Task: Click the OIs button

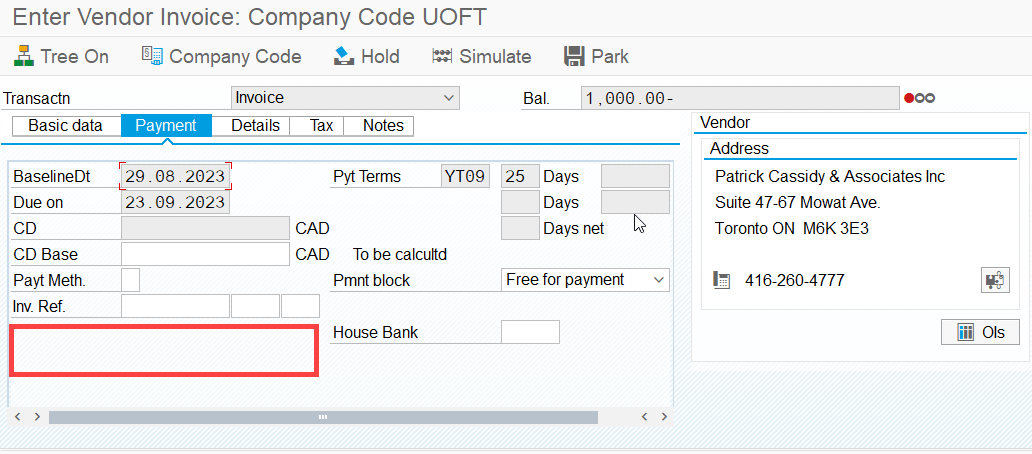Action: pos(980,332)
